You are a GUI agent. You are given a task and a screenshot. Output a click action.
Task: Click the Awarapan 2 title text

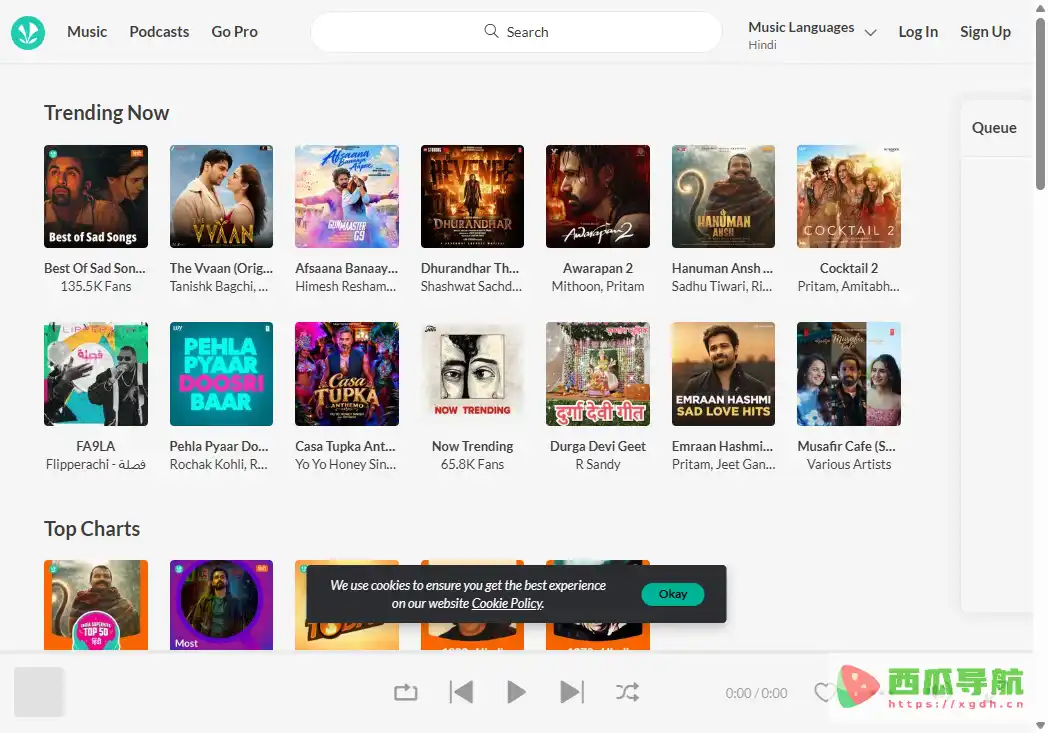[x=598, y=268]
